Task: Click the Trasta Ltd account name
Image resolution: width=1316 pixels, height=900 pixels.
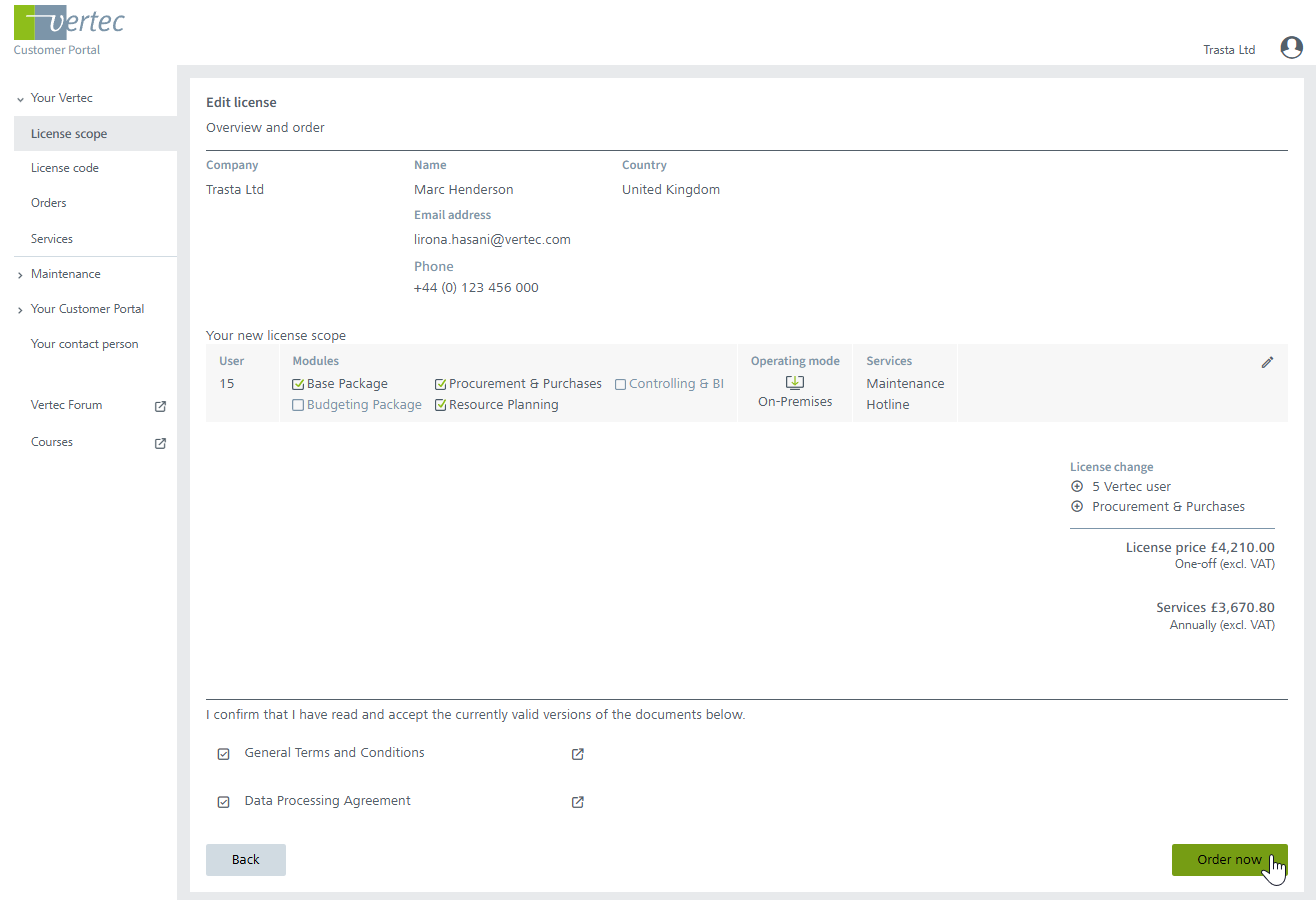Action: (1229, 50)
